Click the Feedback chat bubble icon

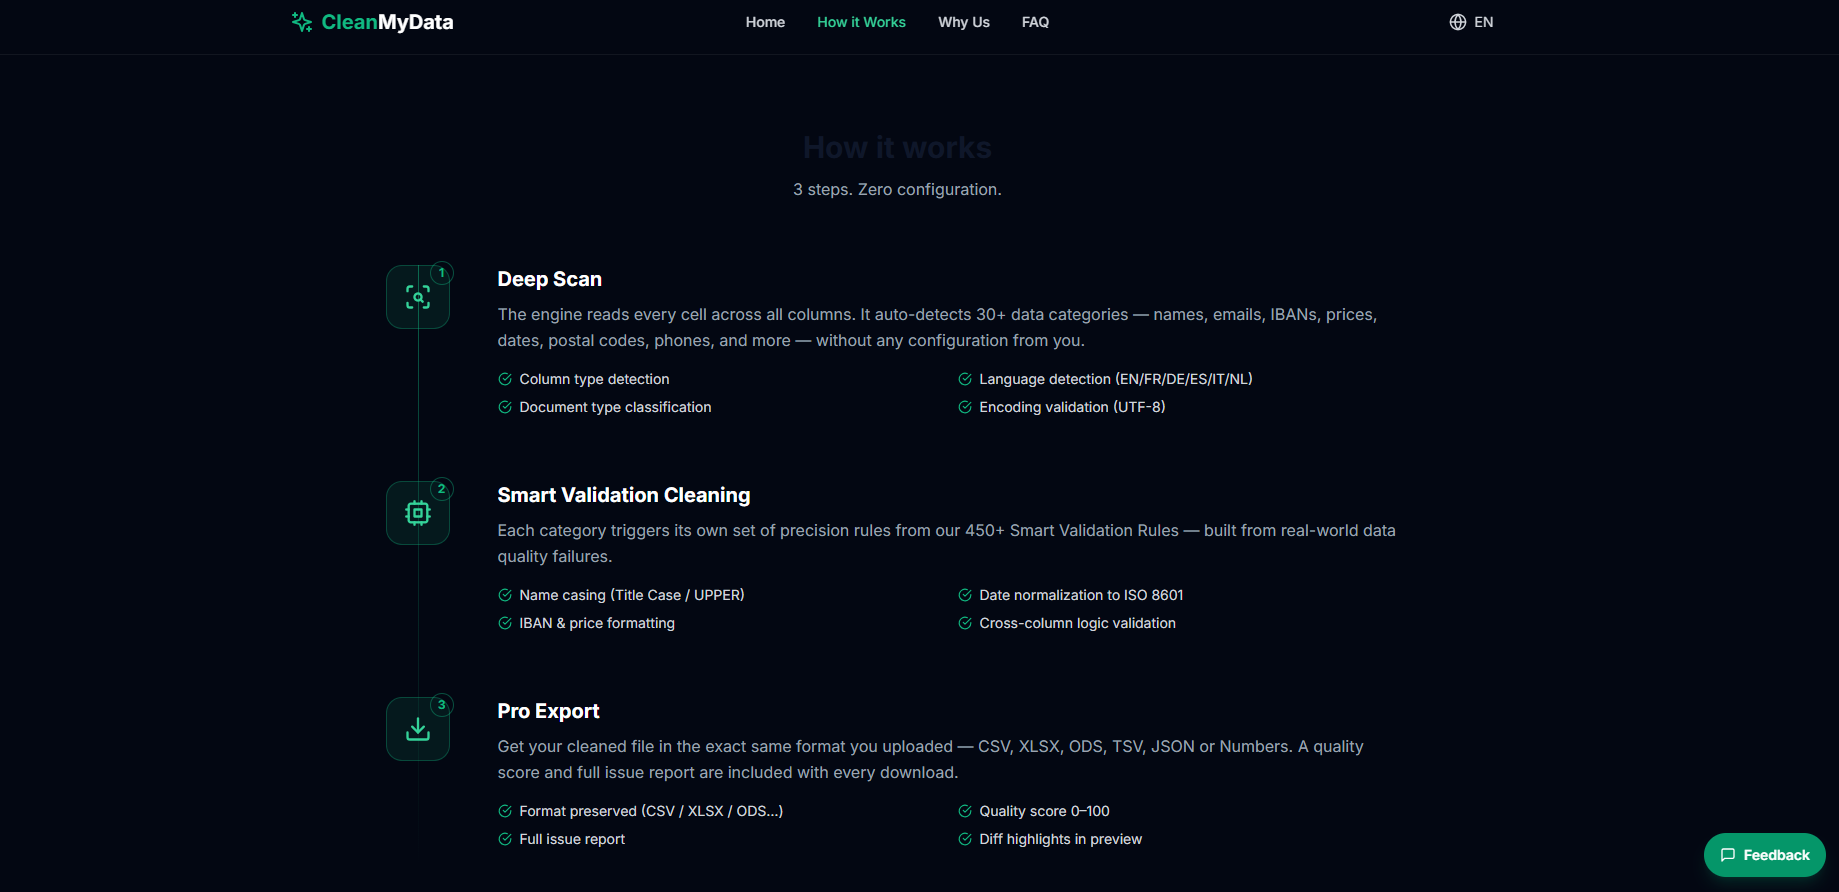(x=1727, y=855)
